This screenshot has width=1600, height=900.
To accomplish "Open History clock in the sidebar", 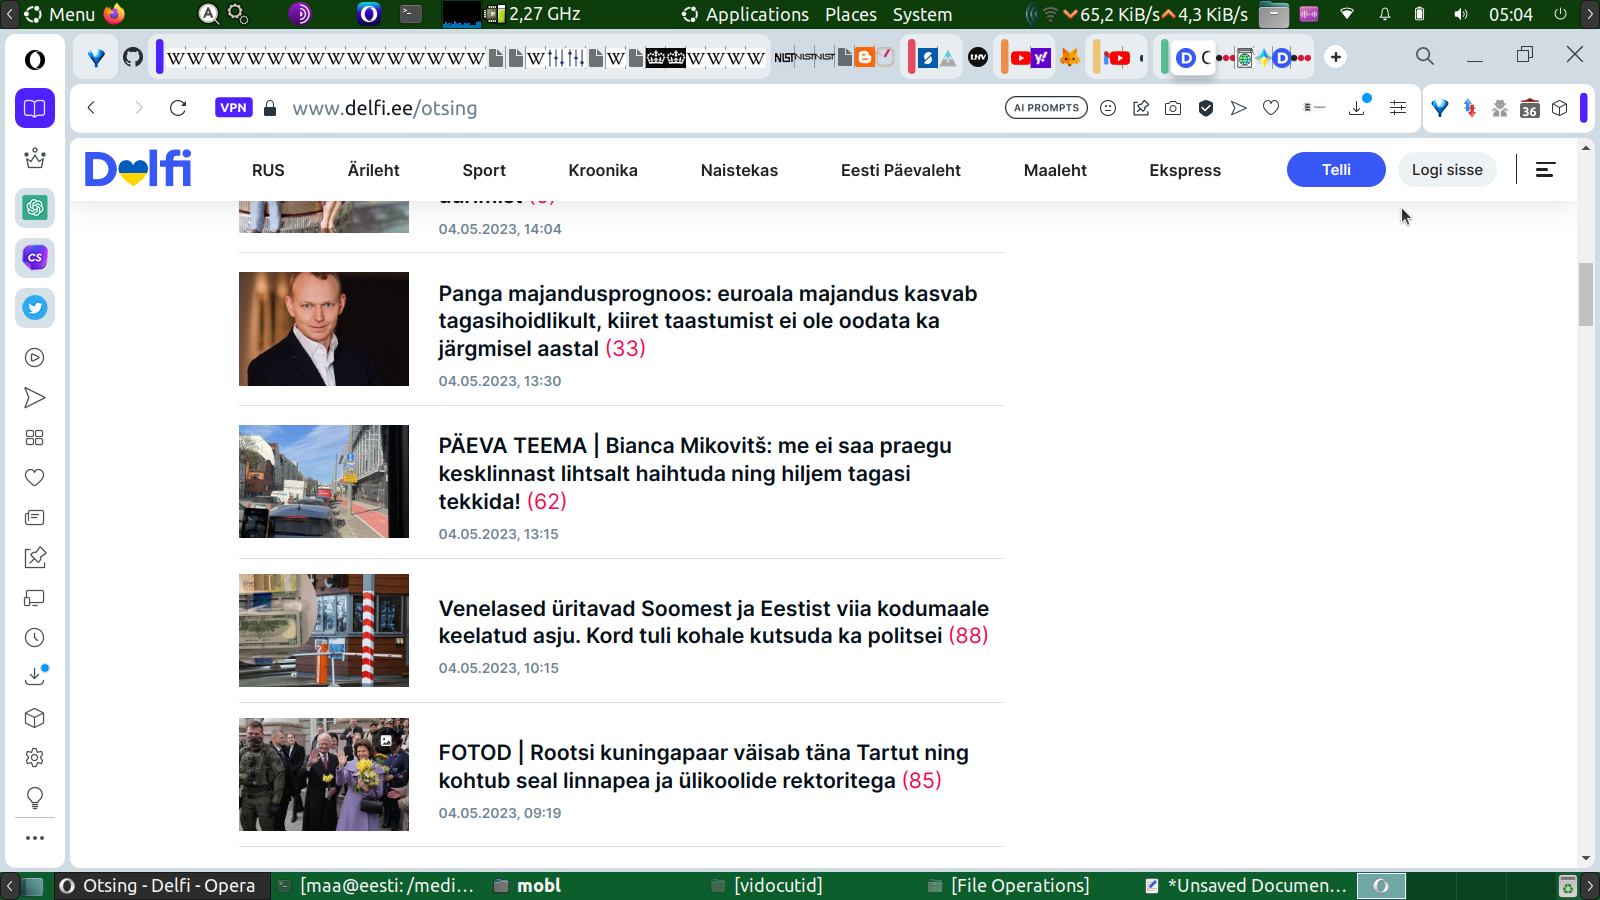I will click(x=35, y=638).
